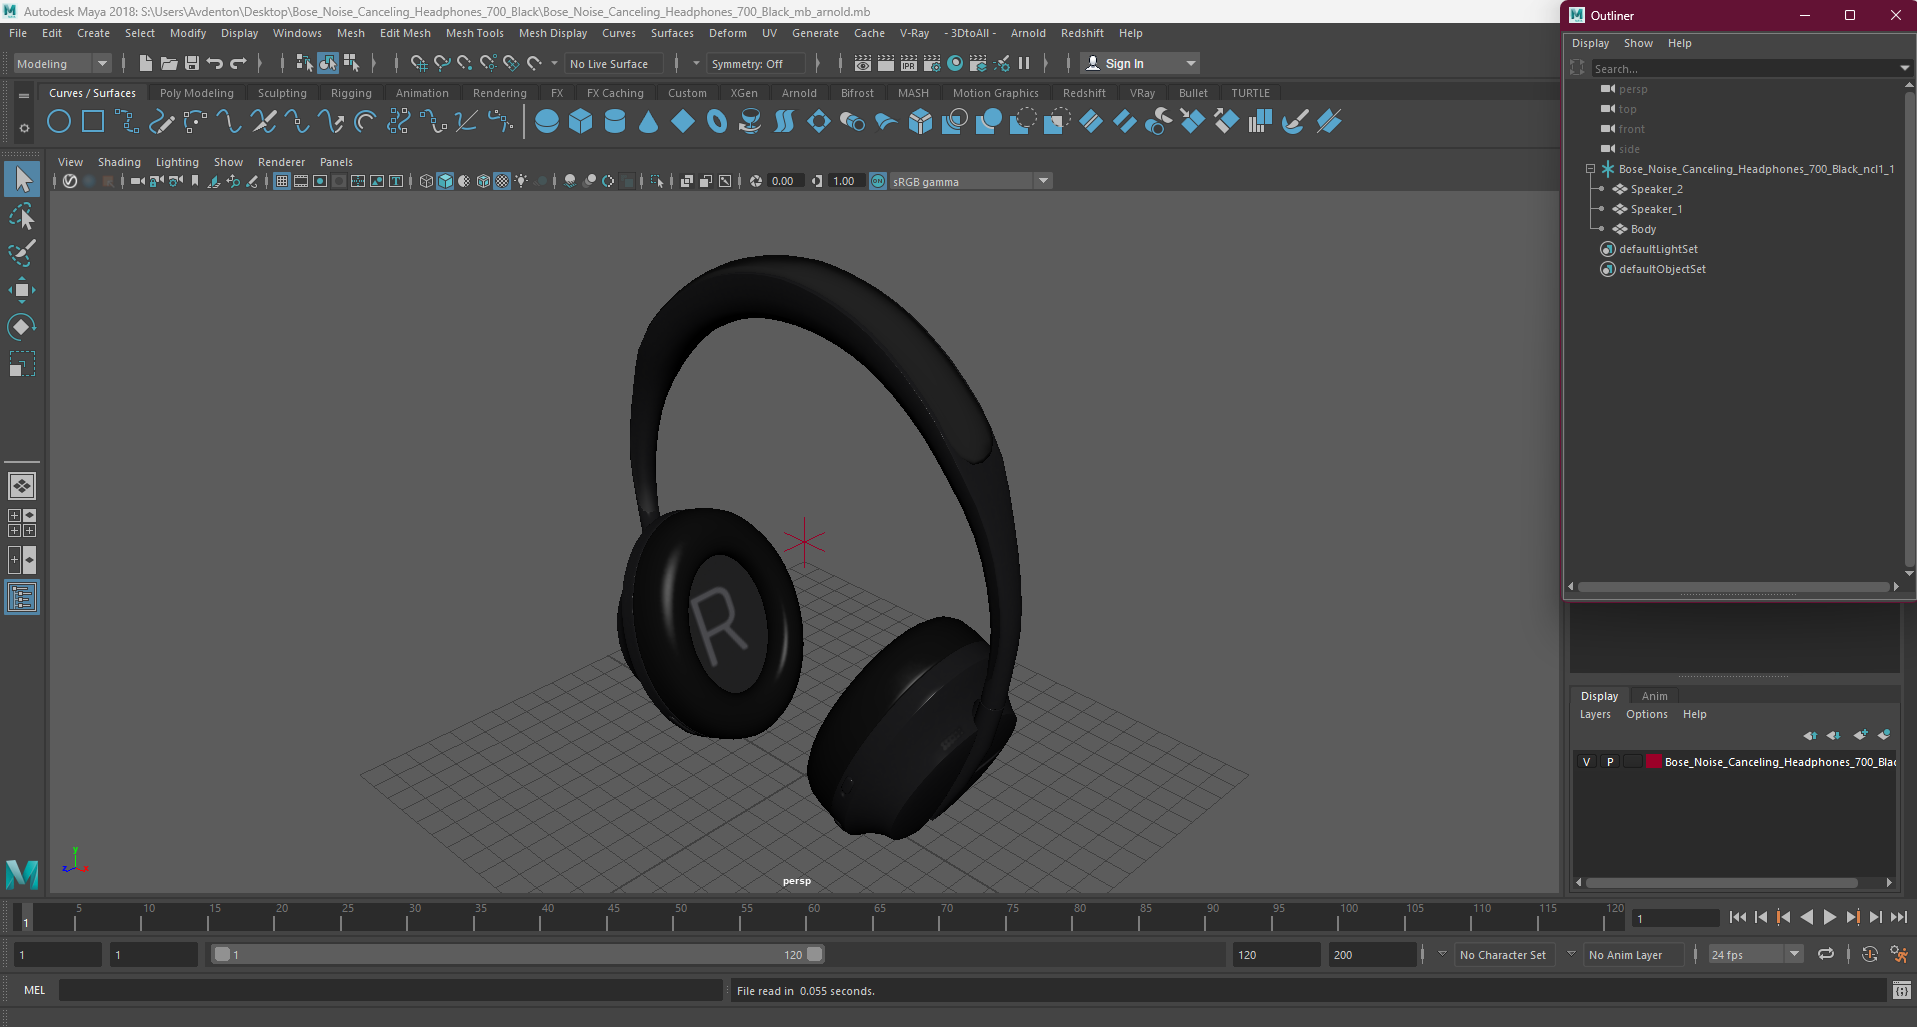The width and height of the screenshot is (1917, 1027).
Task: Switch to the Rigging shelf tab
Action: [351, 93]
